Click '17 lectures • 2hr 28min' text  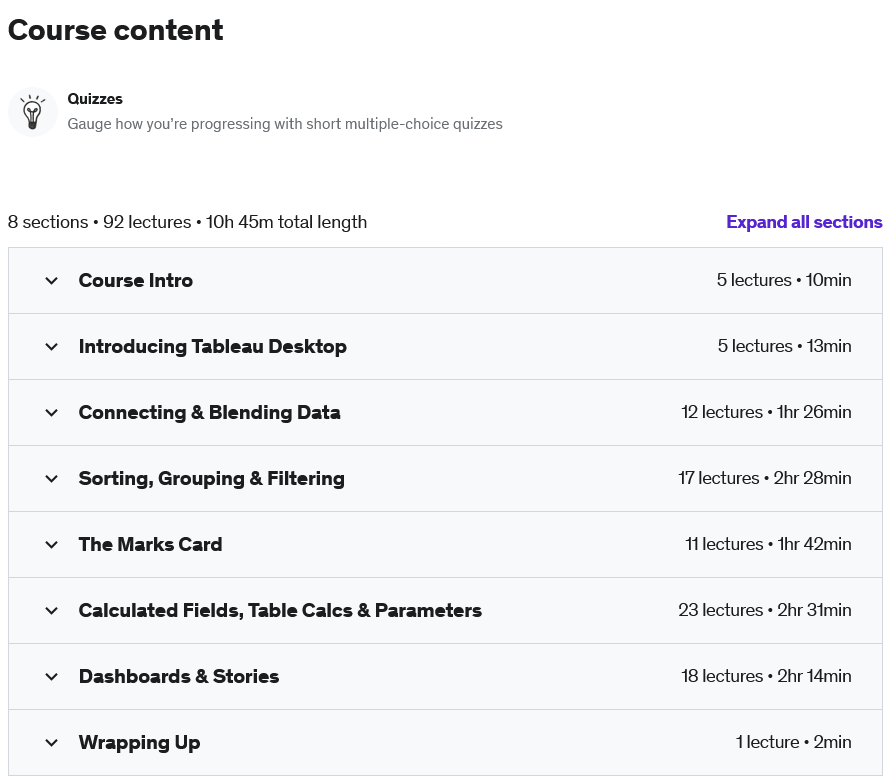coord(765,478)
